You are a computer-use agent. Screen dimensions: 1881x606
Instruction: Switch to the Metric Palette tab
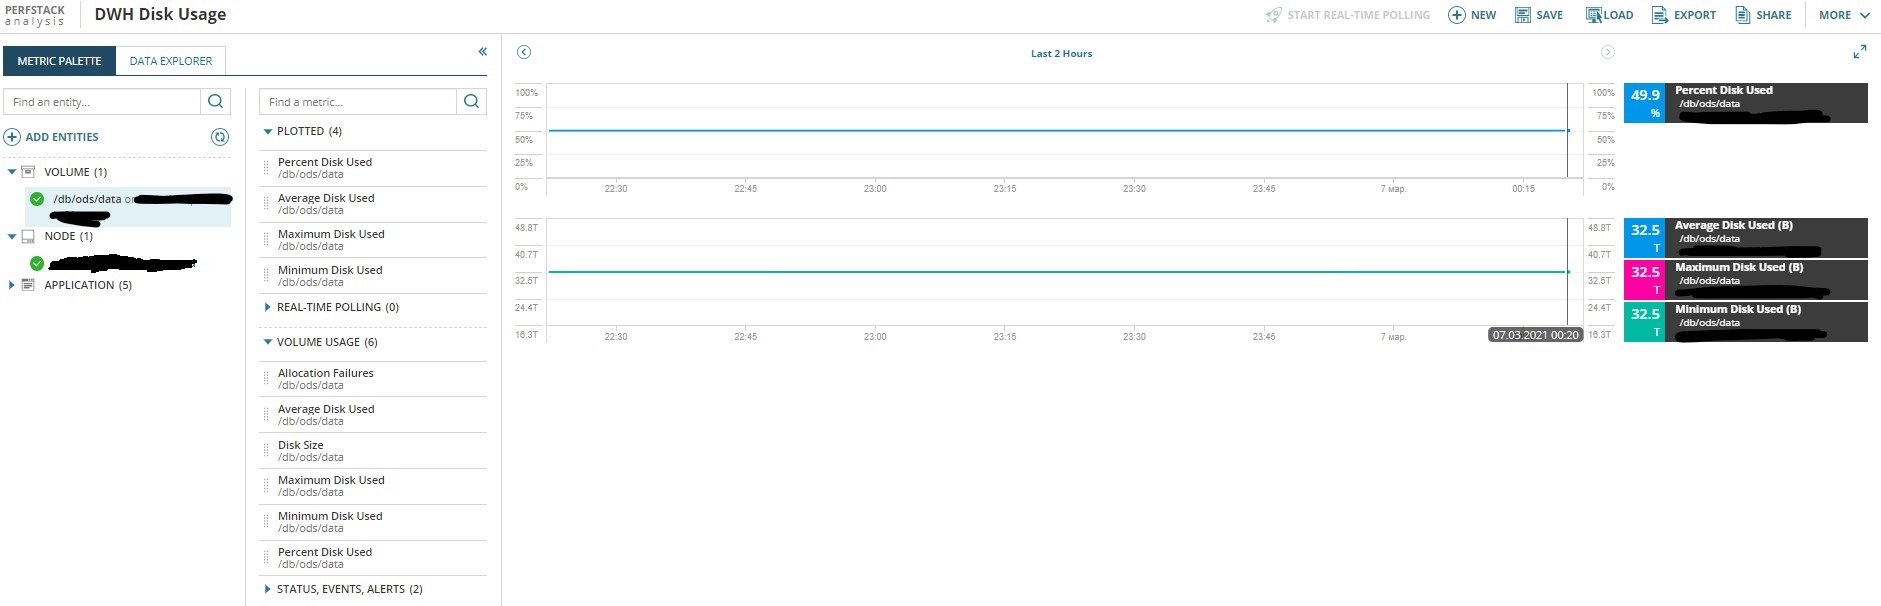tap(59, 61)
